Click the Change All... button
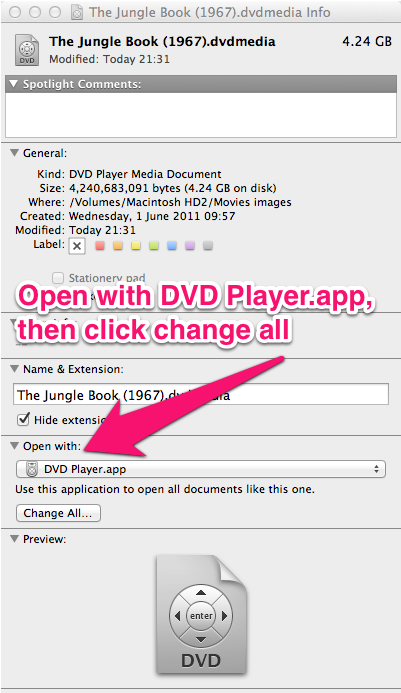This screenshot has width=401, height=693. (58, 513)
